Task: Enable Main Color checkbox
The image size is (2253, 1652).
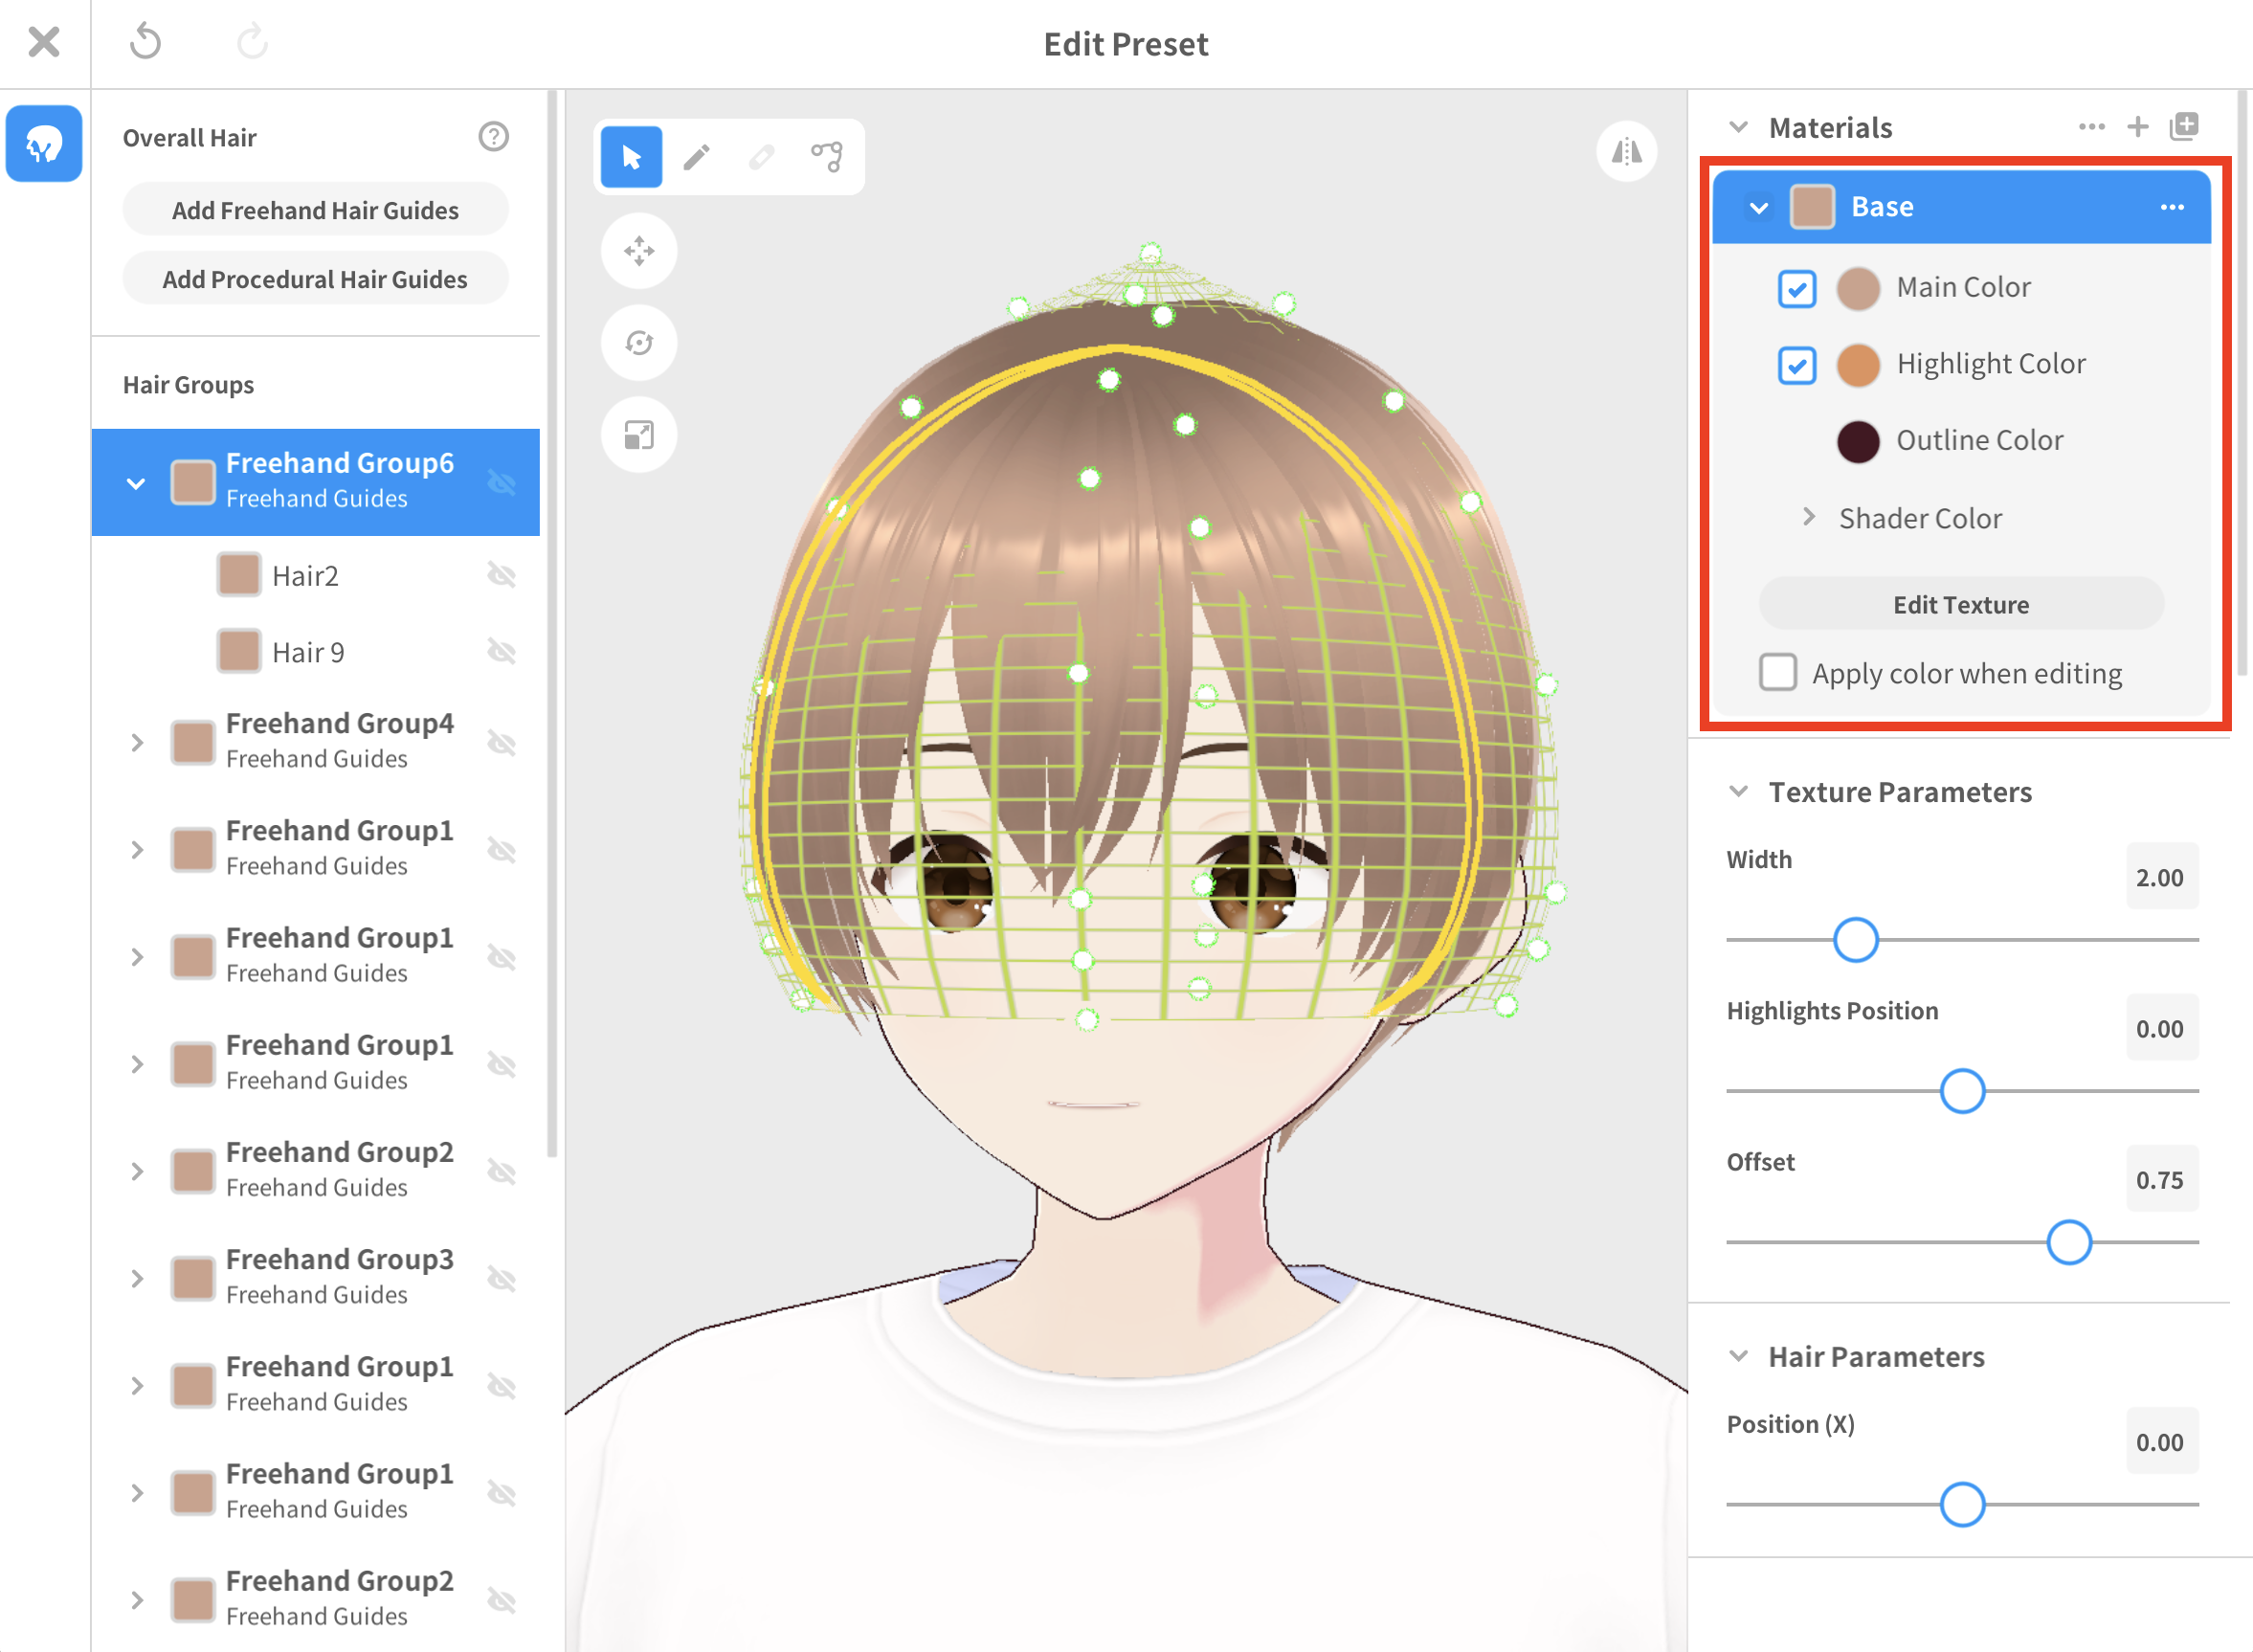Action: 1797,289
